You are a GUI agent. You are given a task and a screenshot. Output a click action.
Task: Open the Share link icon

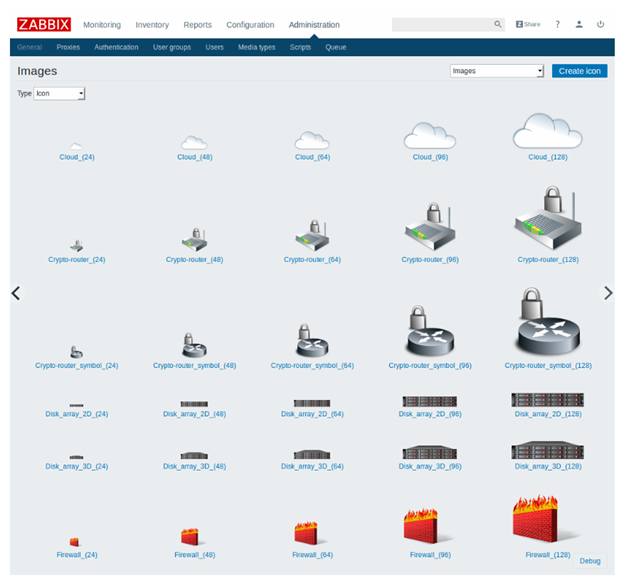click(x=528, y=24)
